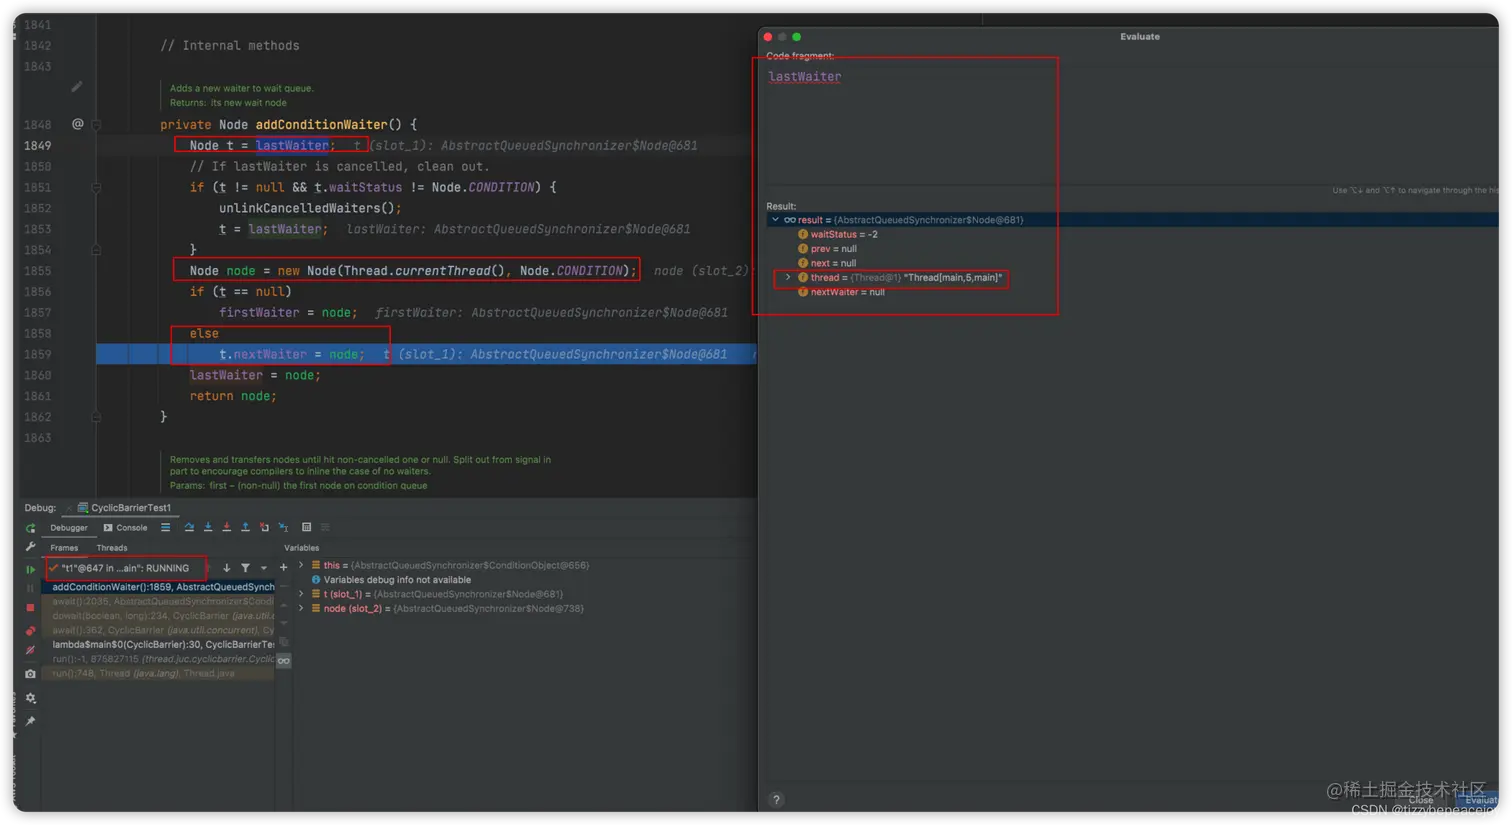
Task: Click the camera thread dump icon
Action: 30,674
